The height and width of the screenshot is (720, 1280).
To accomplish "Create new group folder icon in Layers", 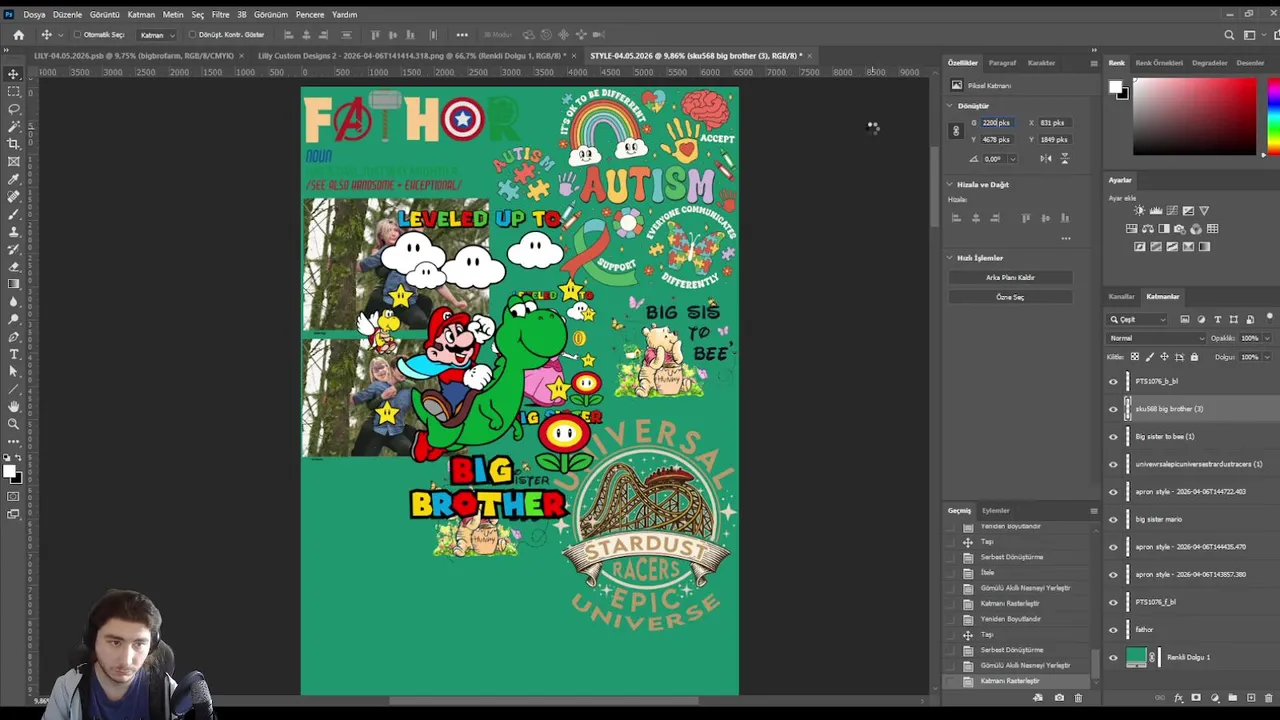I will pos(1232,698).
